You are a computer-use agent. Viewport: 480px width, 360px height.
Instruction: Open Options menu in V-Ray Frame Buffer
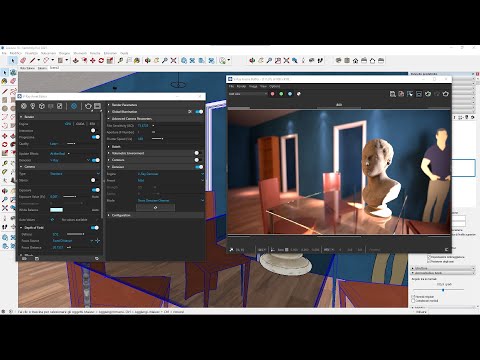pos(275,86)
